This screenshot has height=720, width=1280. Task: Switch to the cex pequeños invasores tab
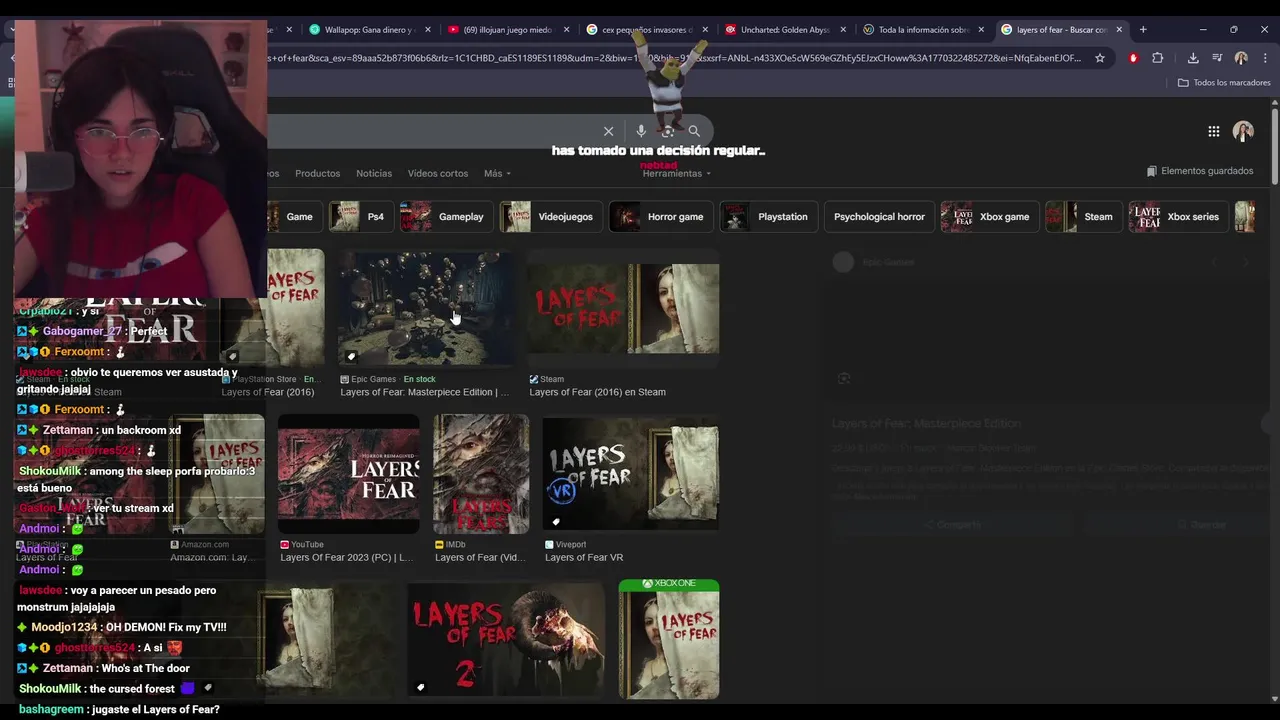[x=646, y=30]
